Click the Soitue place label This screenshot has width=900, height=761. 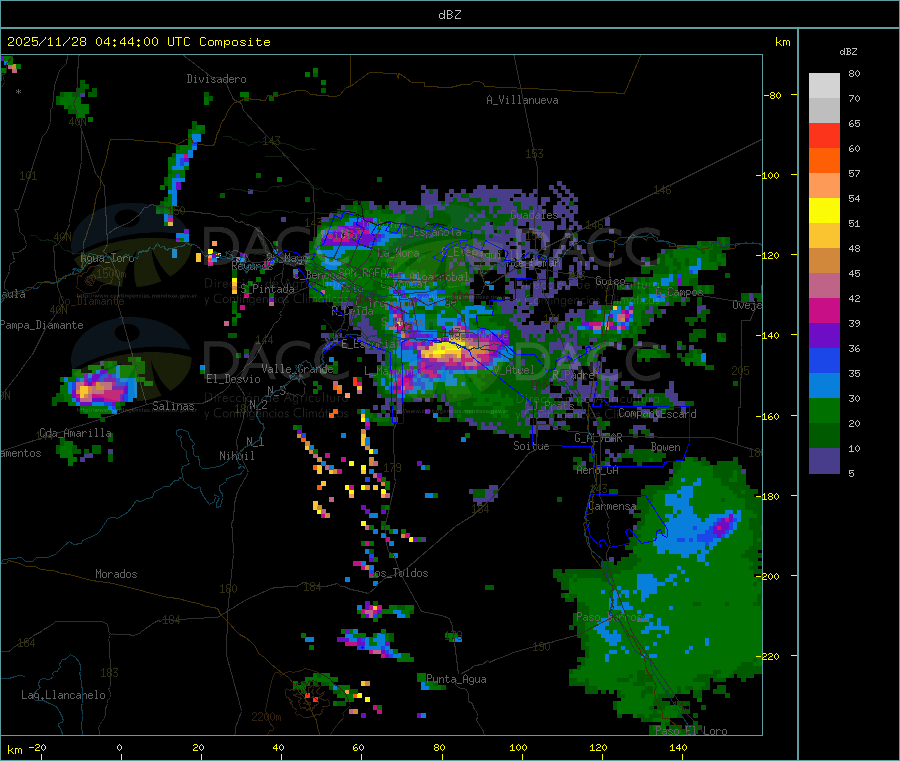[531, 446]
